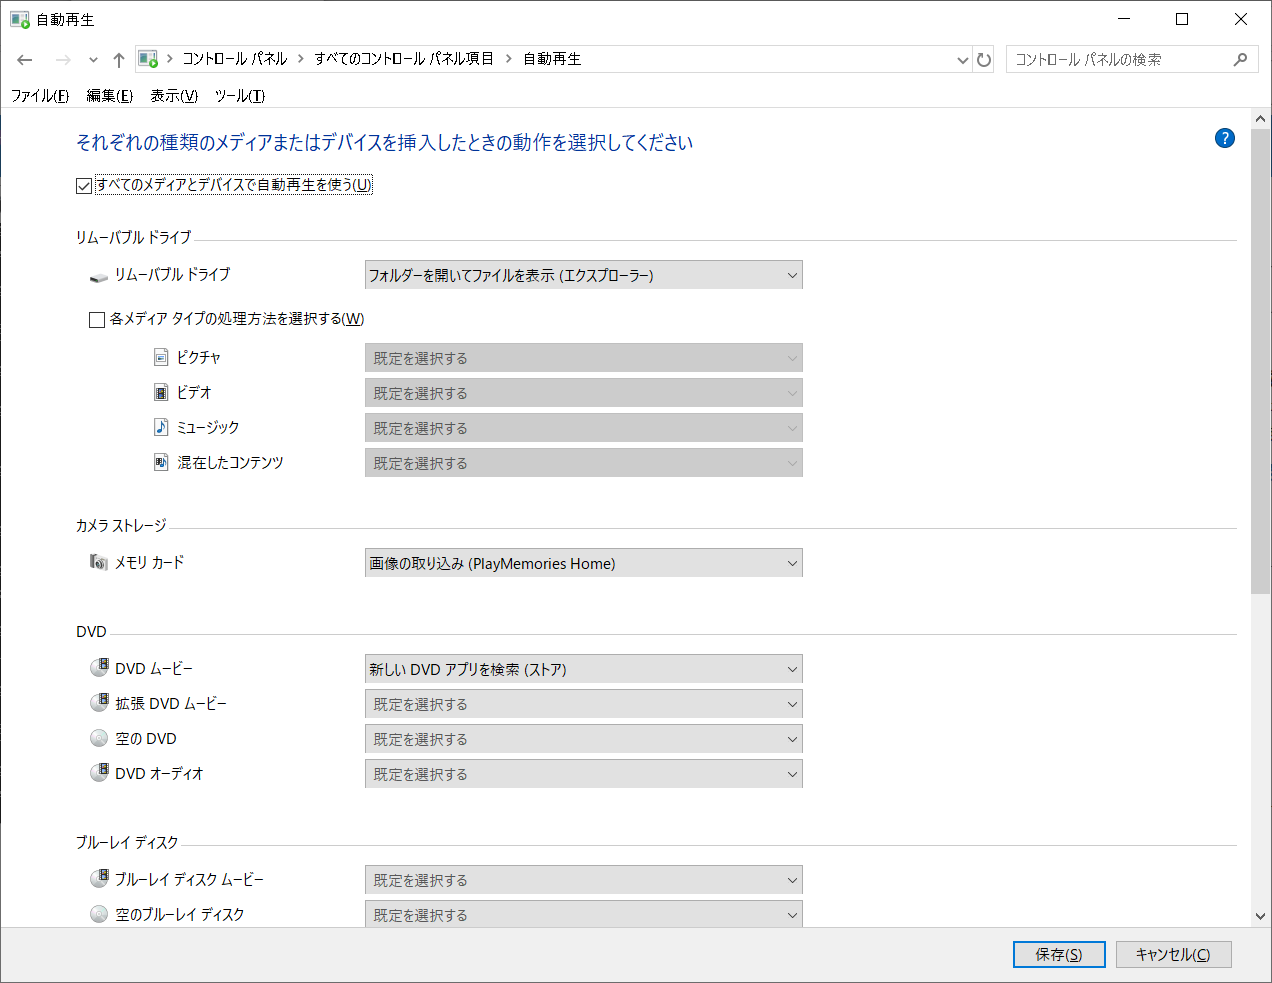Screen dimensions: 1272x983
Task: Click the search magnifier icon
Action: point(1240,60)
